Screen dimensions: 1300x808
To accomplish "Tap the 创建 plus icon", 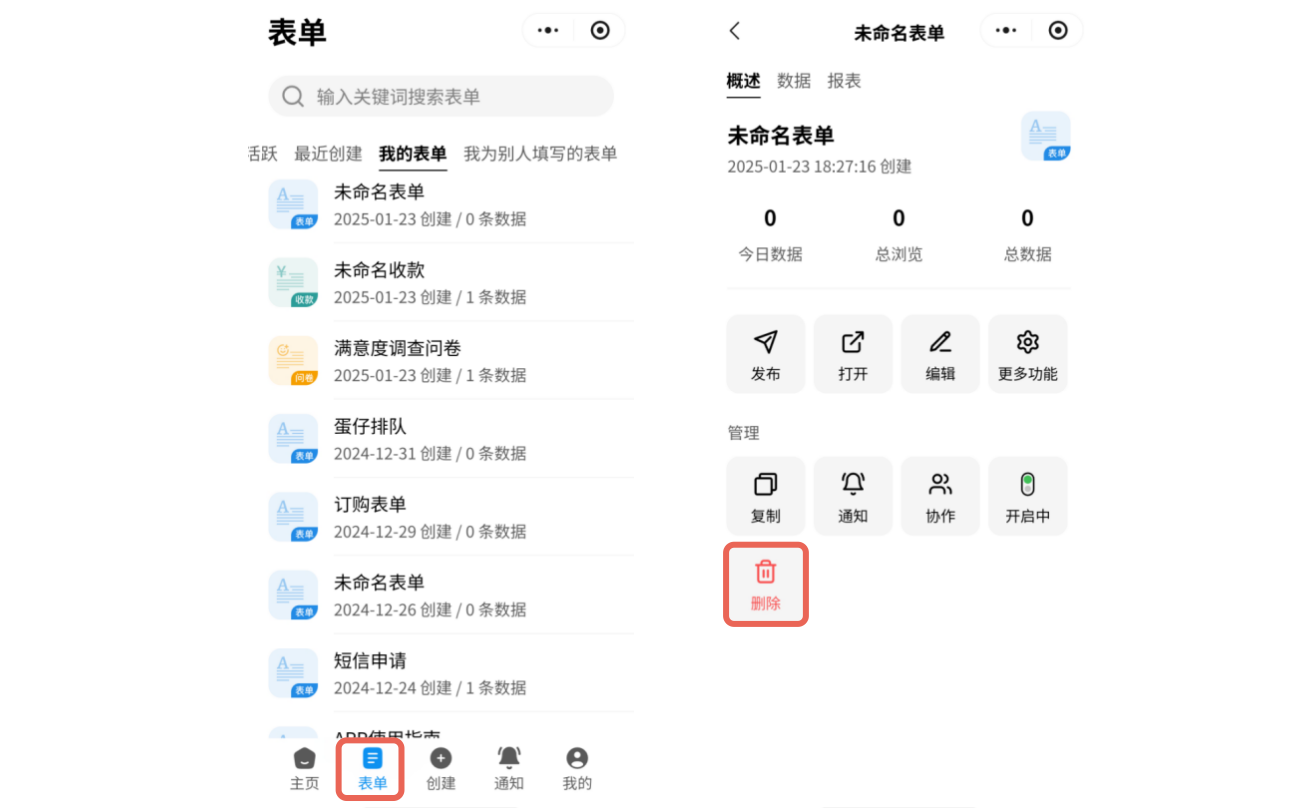I will [440, 758].
